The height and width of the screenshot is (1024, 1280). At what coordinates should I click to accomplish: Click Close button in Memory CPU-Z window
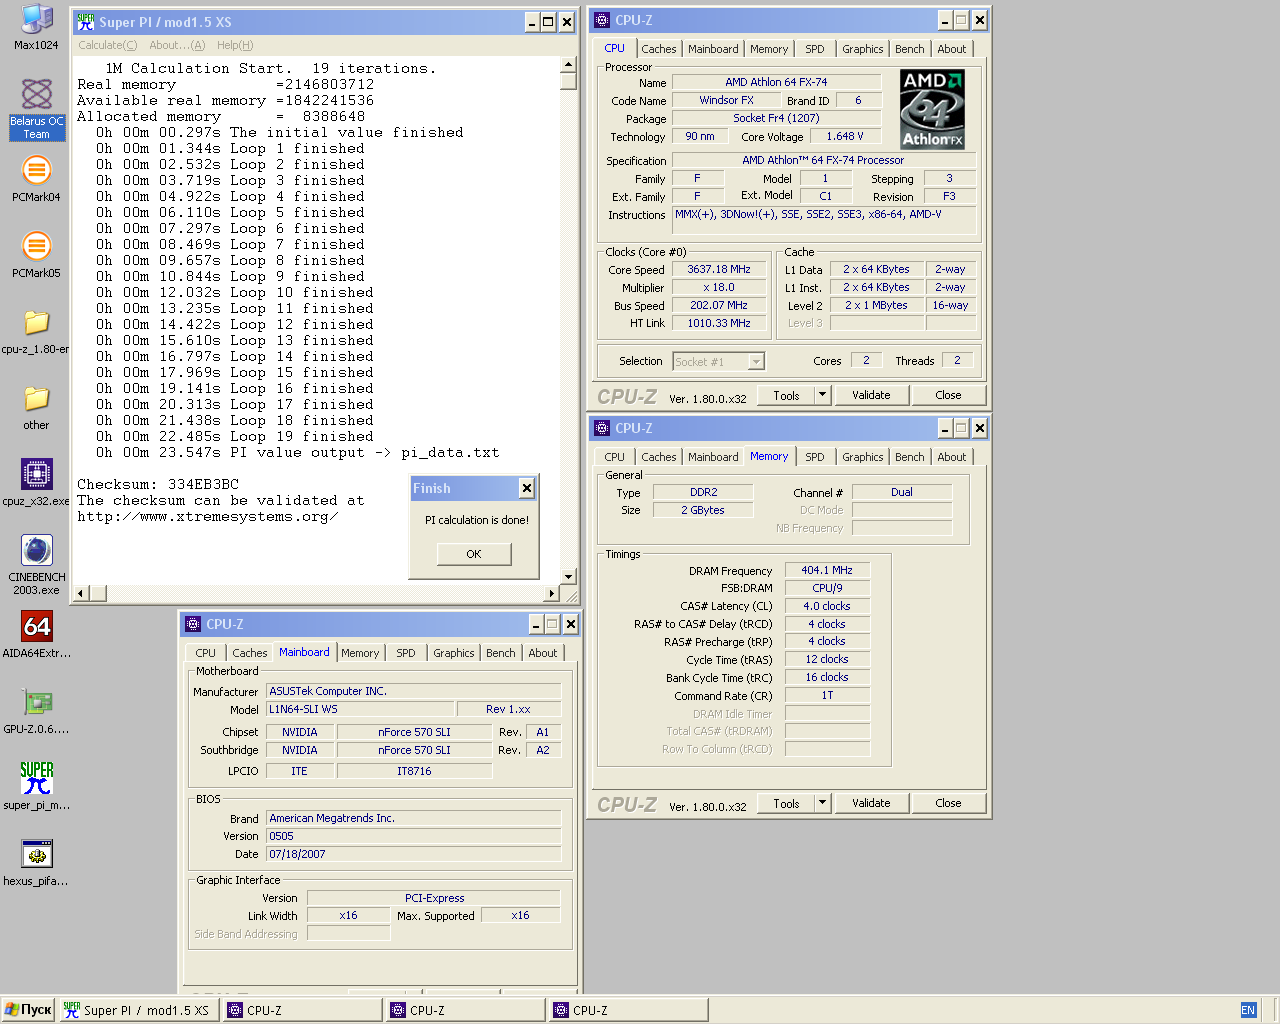click(948, 803)
